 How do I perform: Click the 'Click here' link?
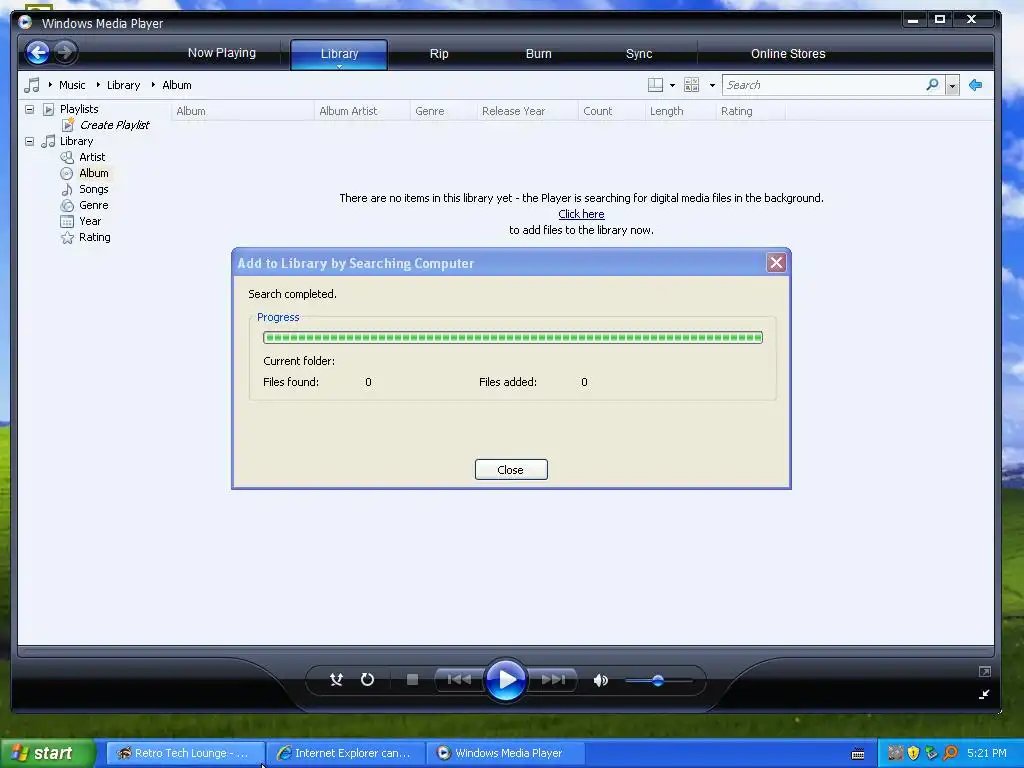click(581, 214)
